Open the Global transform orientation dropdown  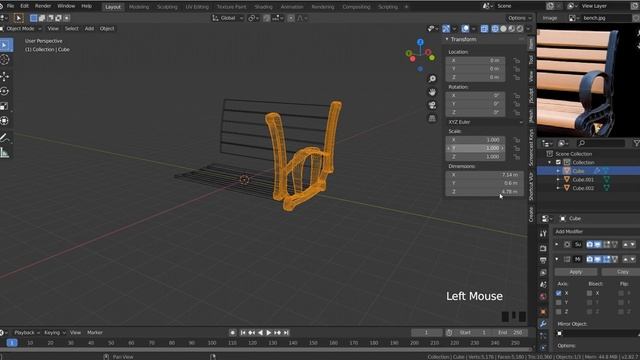click(x=227, y=18)
